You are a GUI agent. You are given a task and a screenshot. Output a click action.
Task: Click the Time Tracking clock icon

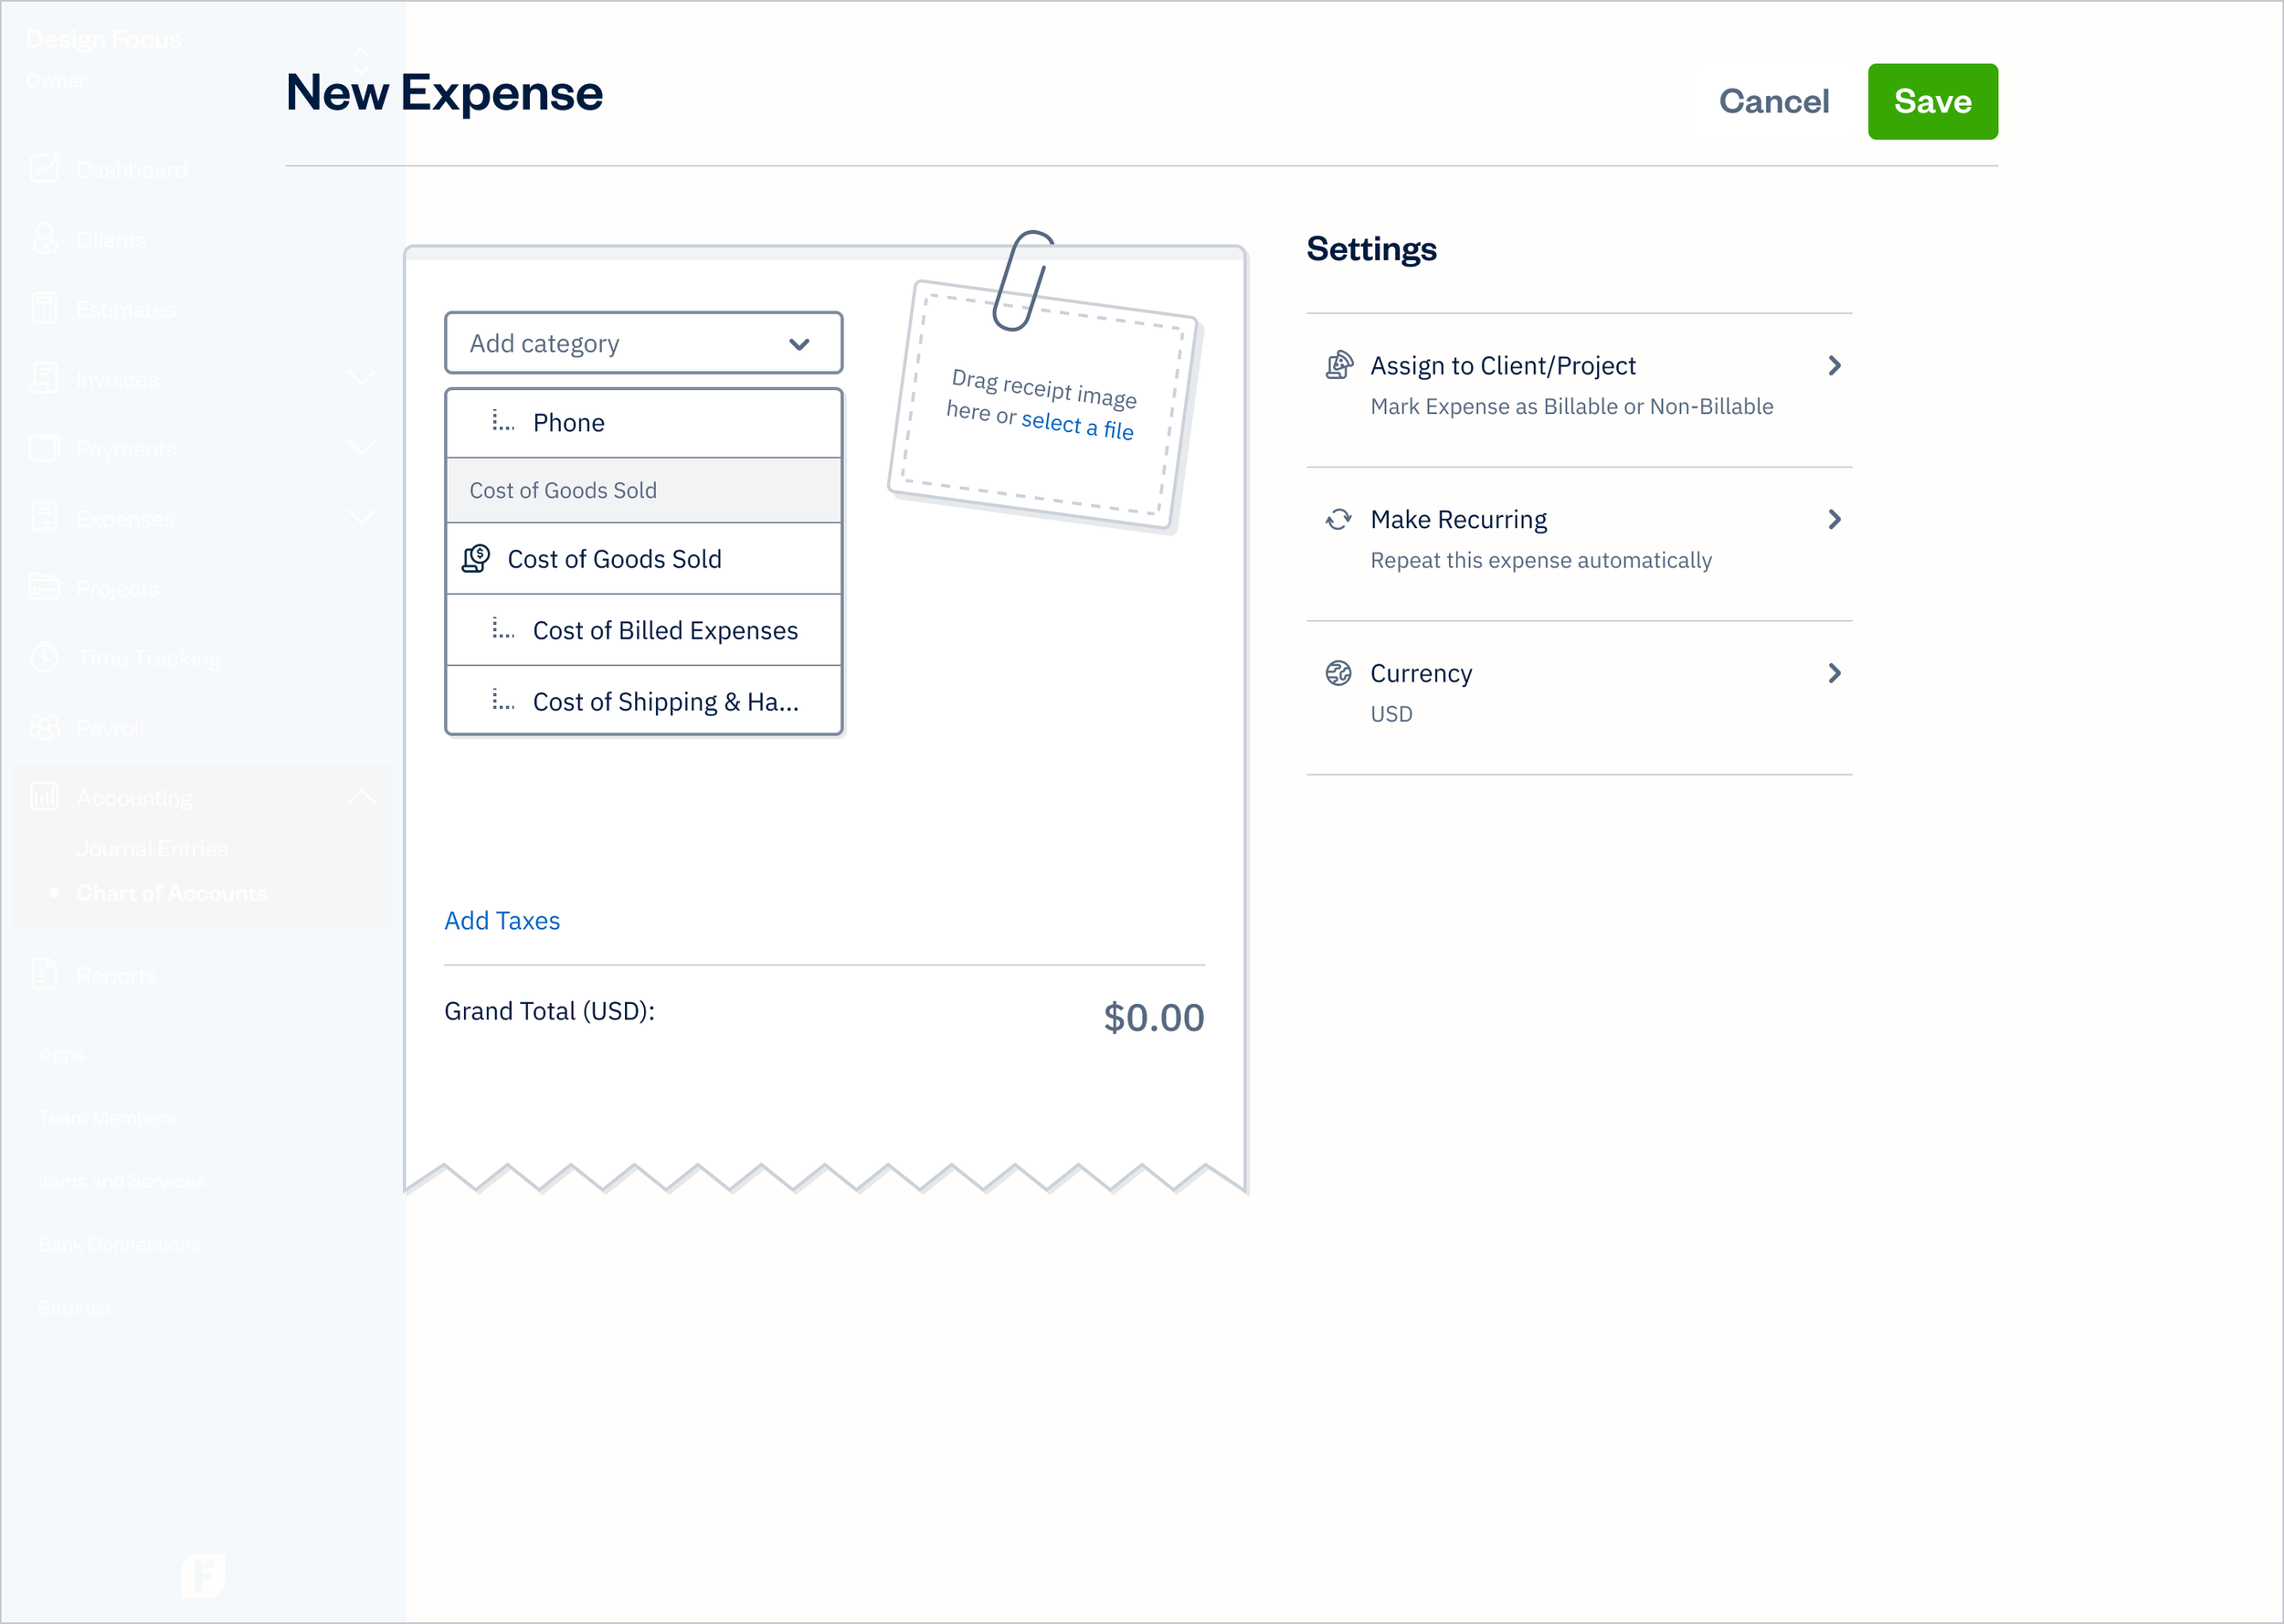pos(46,657)
